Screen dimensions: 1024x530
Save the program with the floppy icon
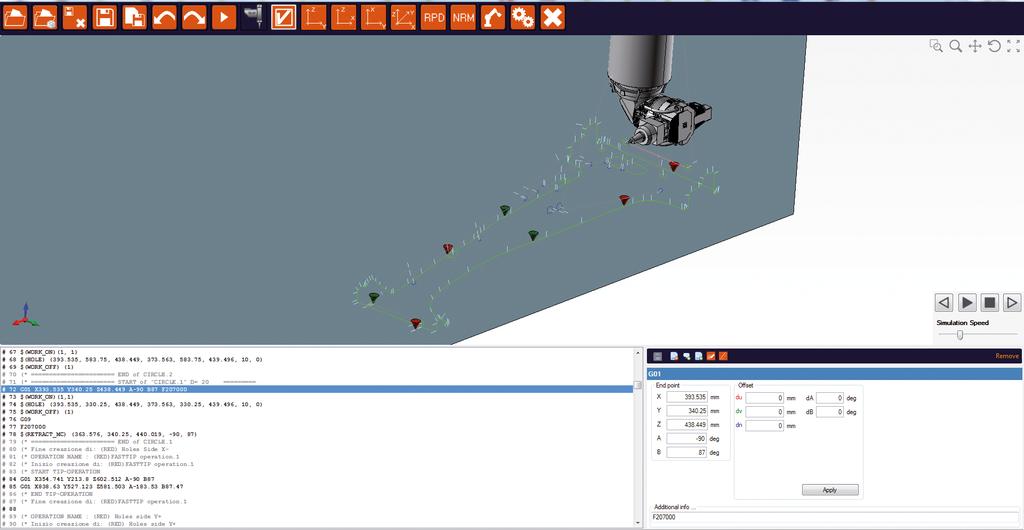104,18
